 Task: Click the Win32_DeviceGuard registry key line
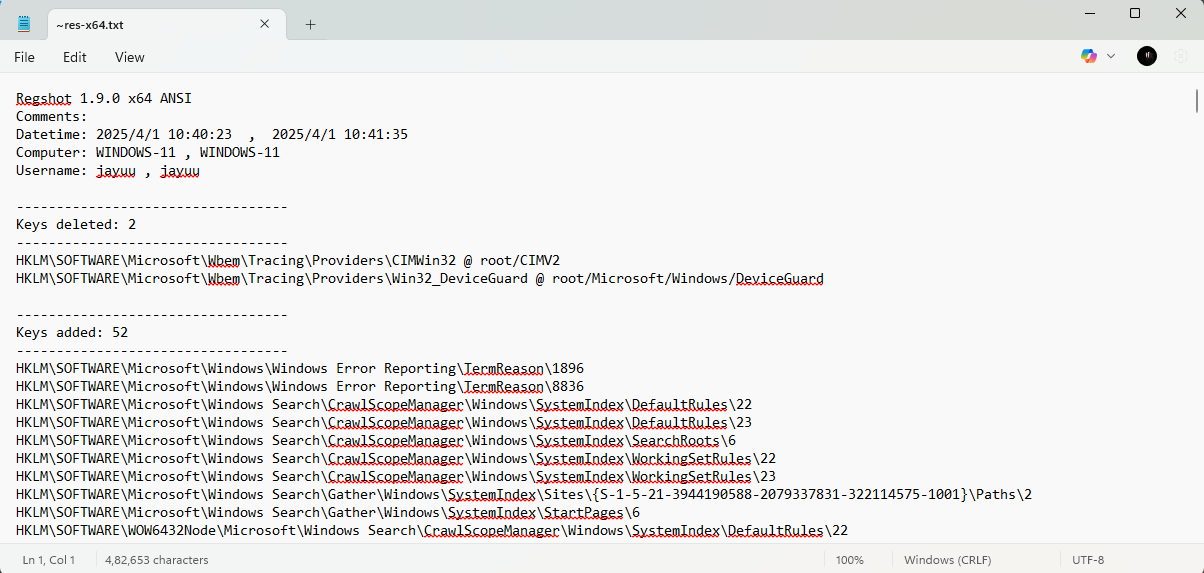click(420, 278)
